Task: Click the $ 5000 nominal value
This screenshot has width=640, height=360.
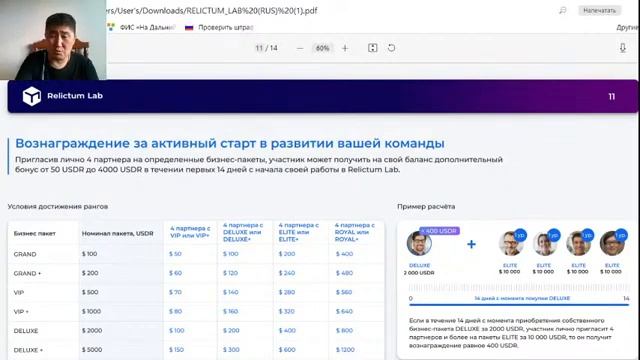Action: click(92, 349)
